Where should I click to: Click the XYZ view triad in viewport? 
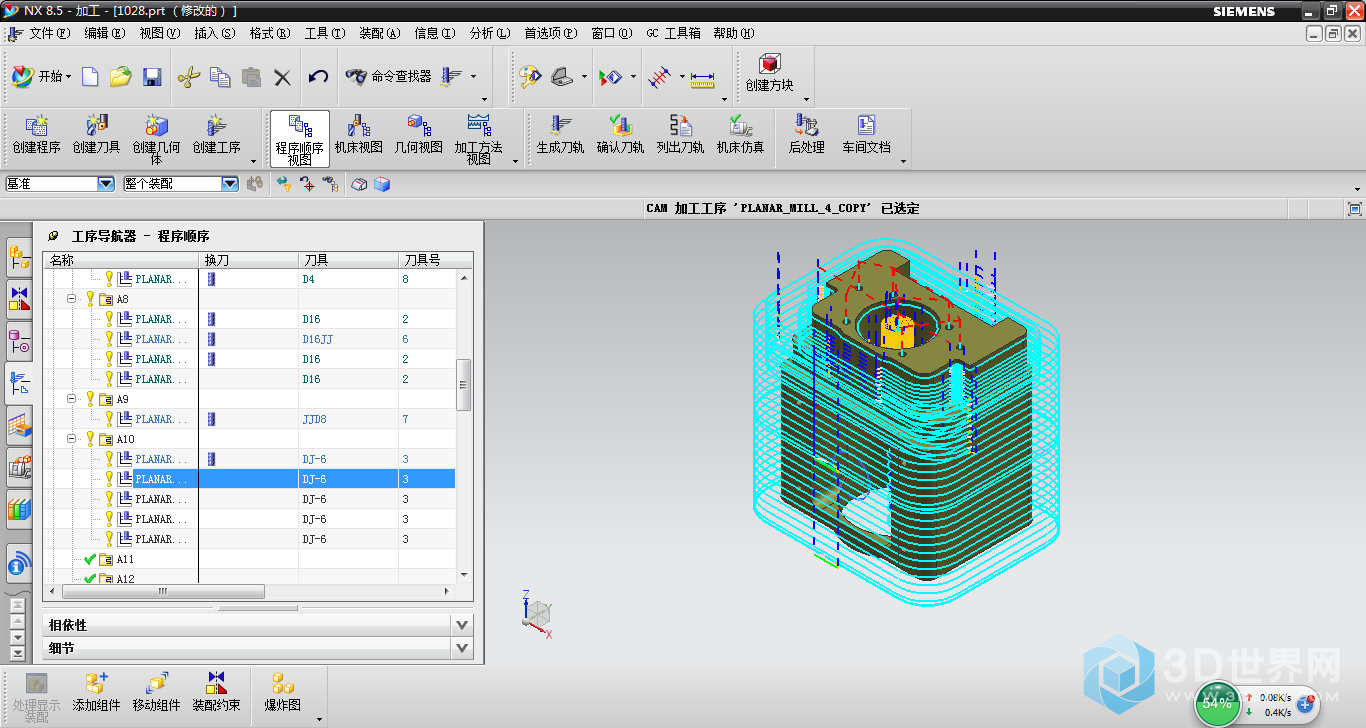[x=538, y=612]
